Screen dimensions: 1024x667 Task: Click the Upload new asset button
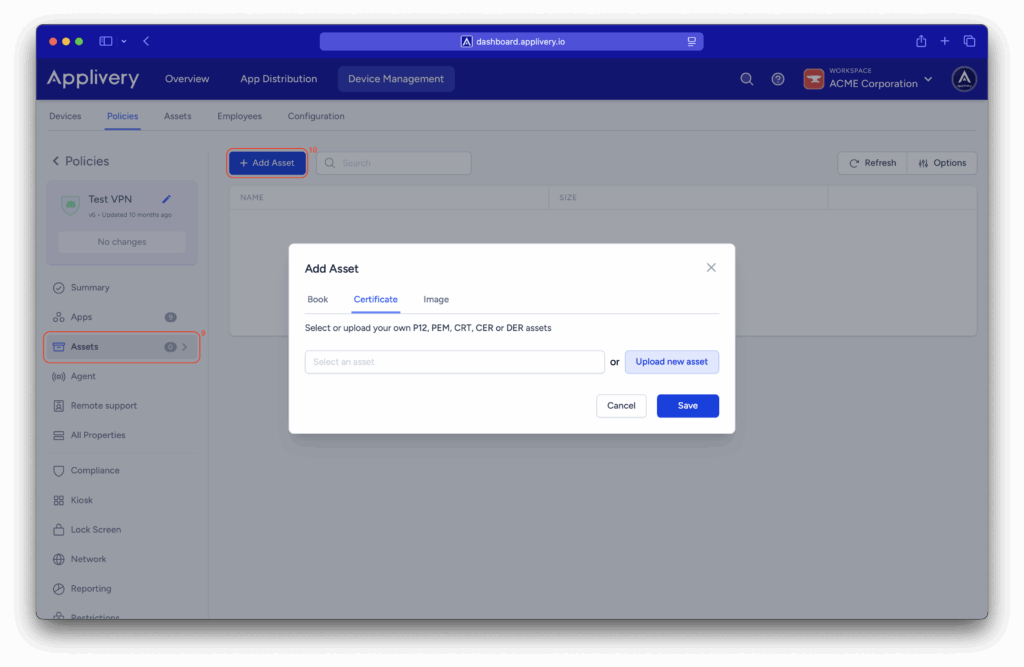(671, 362)
